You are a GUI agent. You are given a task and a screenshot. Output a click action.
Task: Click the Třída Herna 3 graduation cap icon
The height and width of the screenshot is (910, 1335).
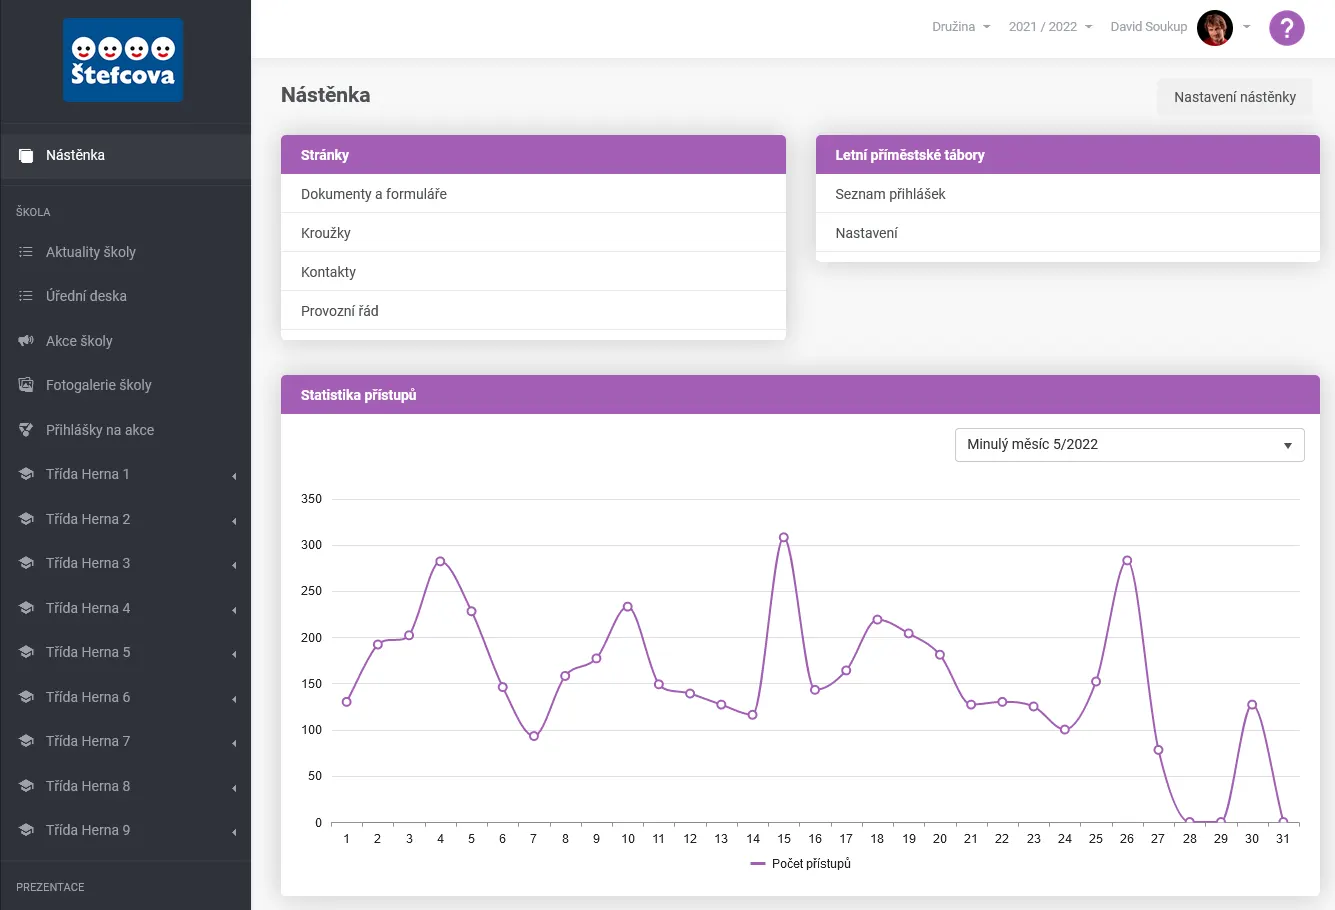[26, 563]
